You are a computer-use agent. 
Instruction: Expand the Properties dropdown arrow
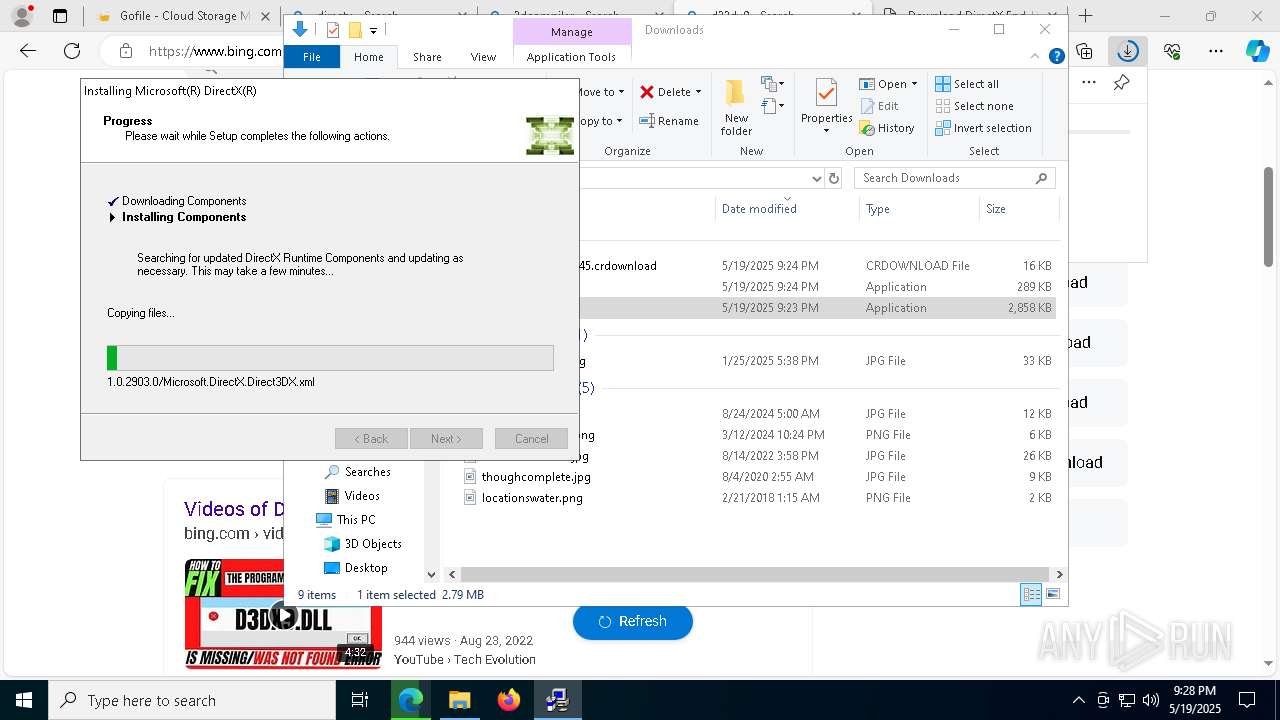(826, 131)
